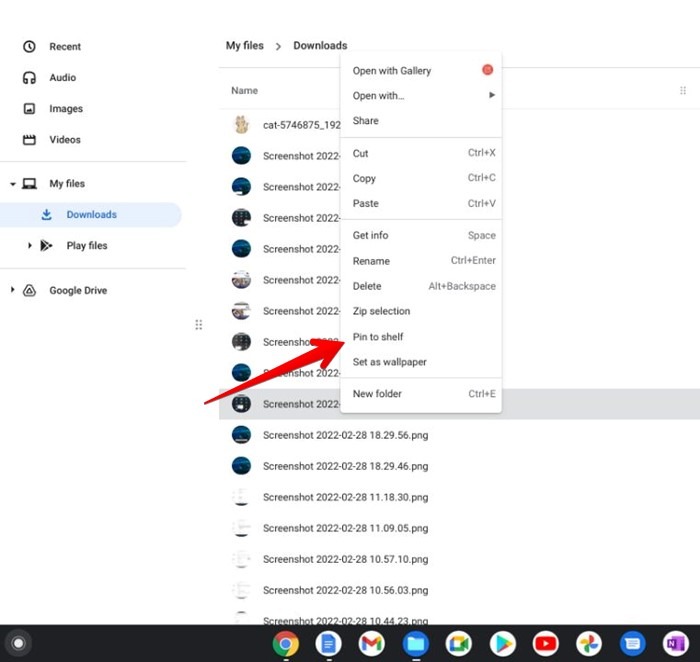This screenshot has width=700, height=662.
Task: Collapse the My files tree
Action: pyautogui.click(x=13, y=184)
